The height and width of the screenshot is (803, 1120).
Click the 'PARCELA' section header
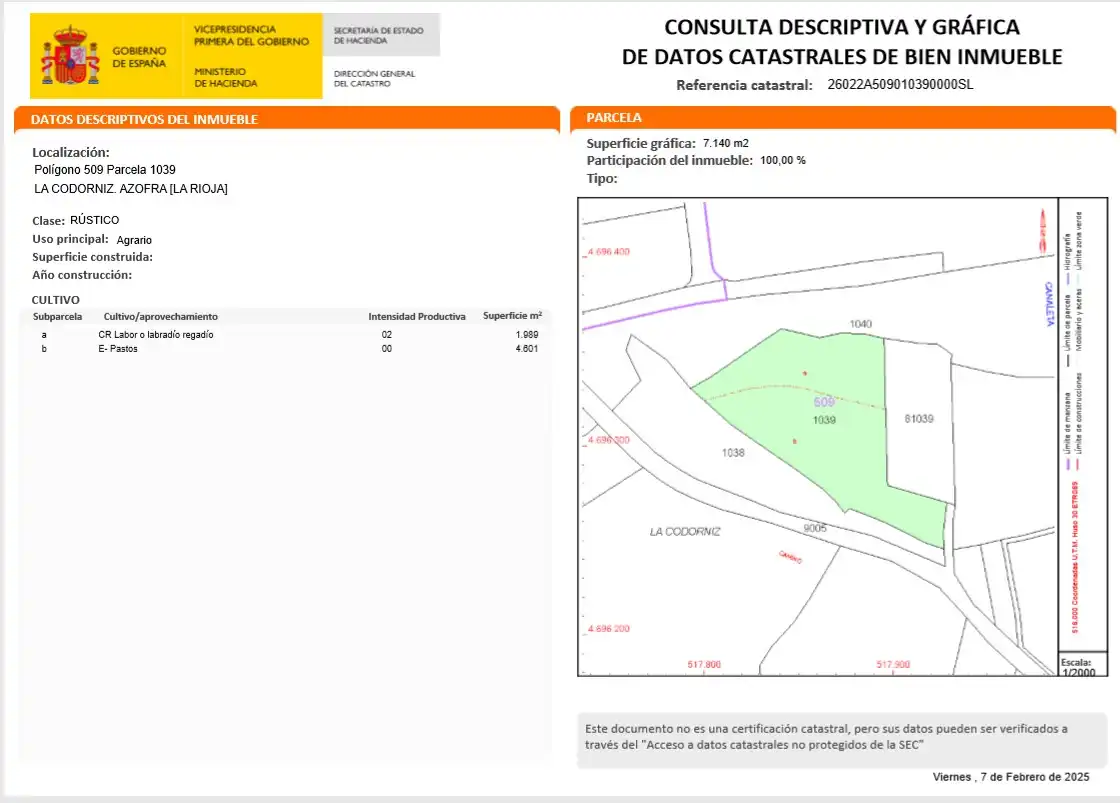pyautogui.click(x=614, y=117)
